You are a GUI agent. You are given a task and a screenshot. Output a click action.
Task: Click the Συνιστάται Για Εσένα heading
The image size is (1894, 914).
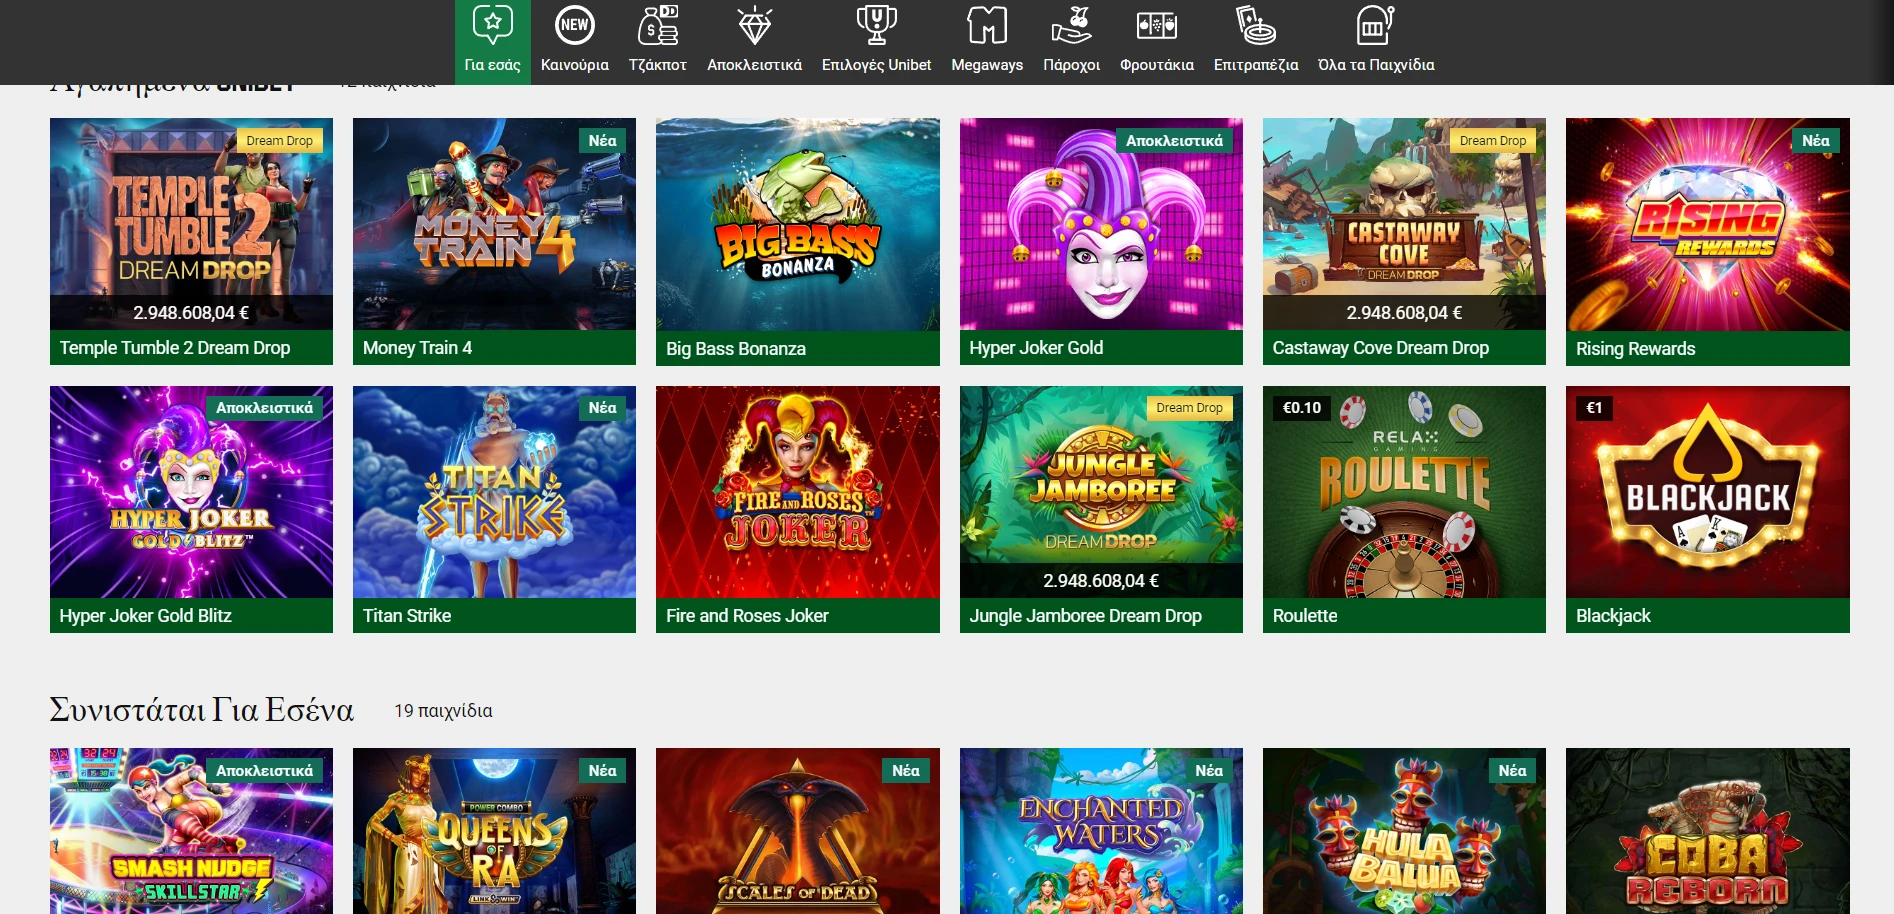(x=202, y=710)
